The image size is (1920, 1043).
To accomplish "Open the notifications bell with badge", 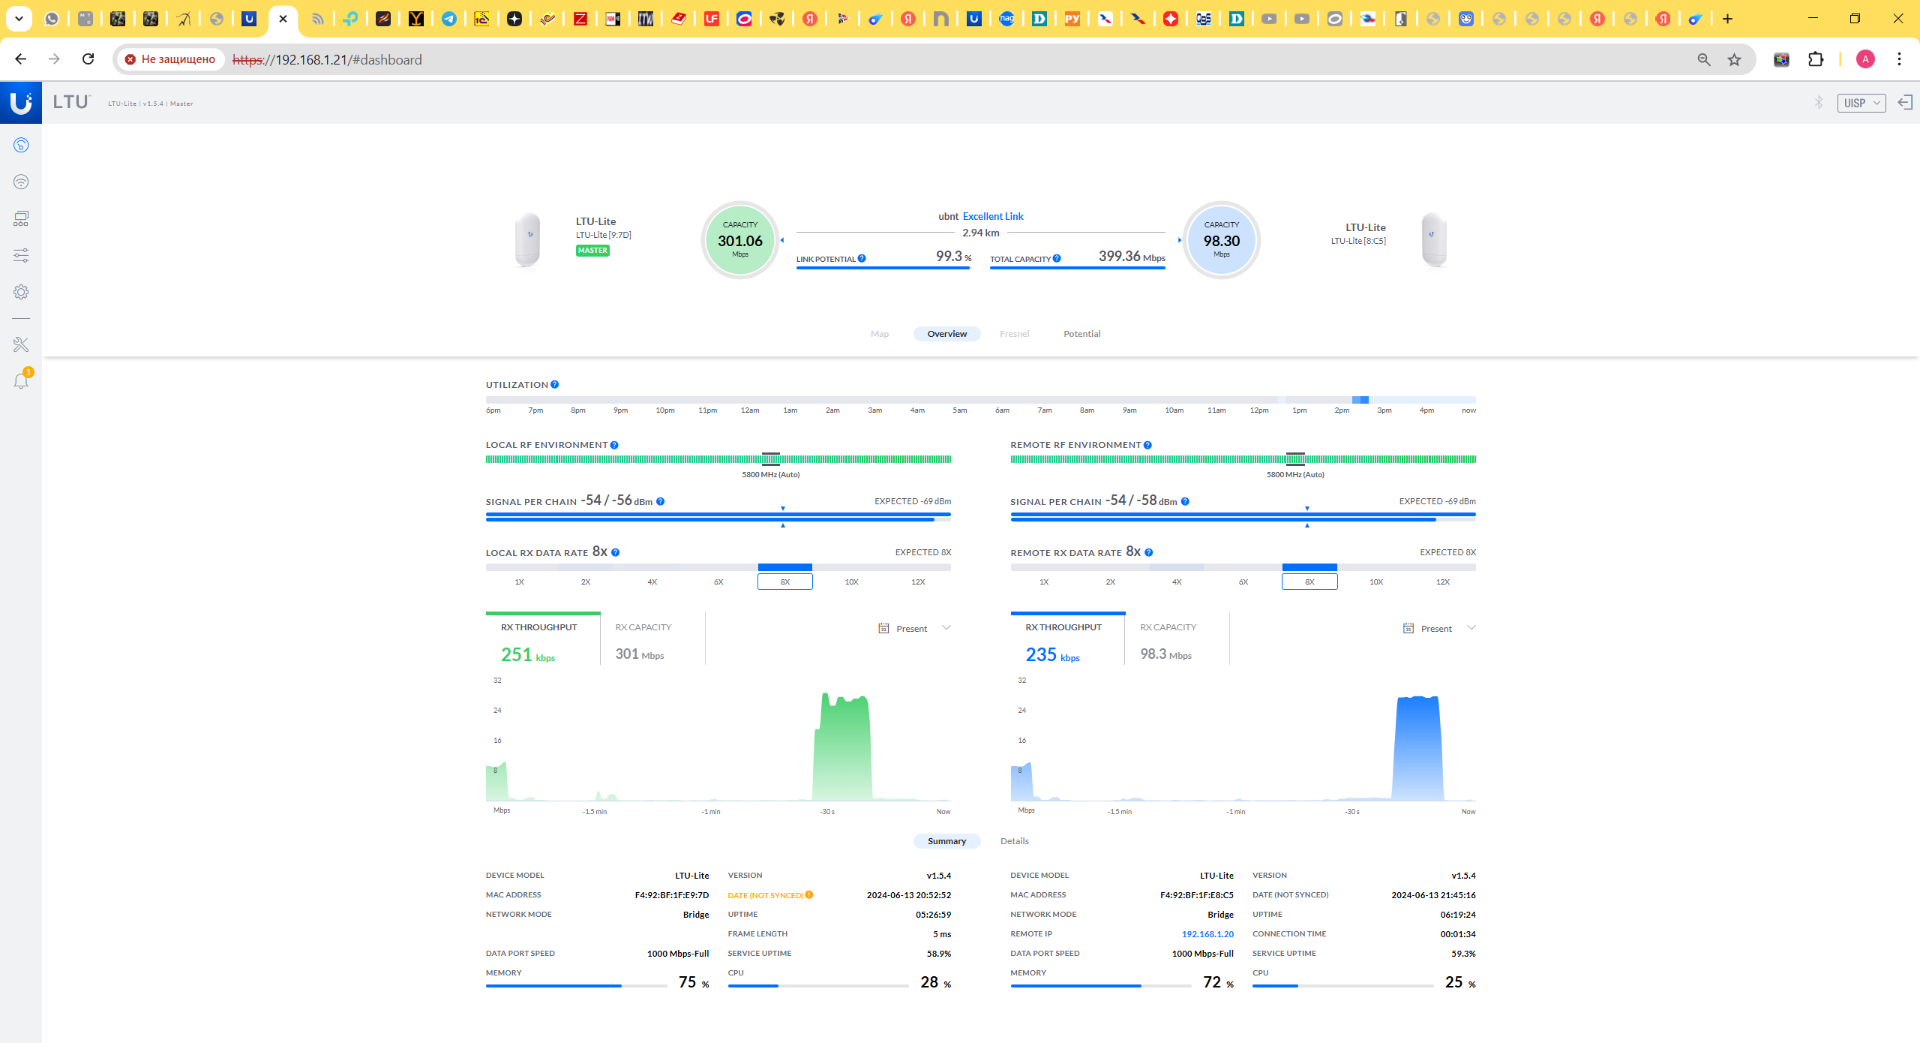I will coord(21,380).
